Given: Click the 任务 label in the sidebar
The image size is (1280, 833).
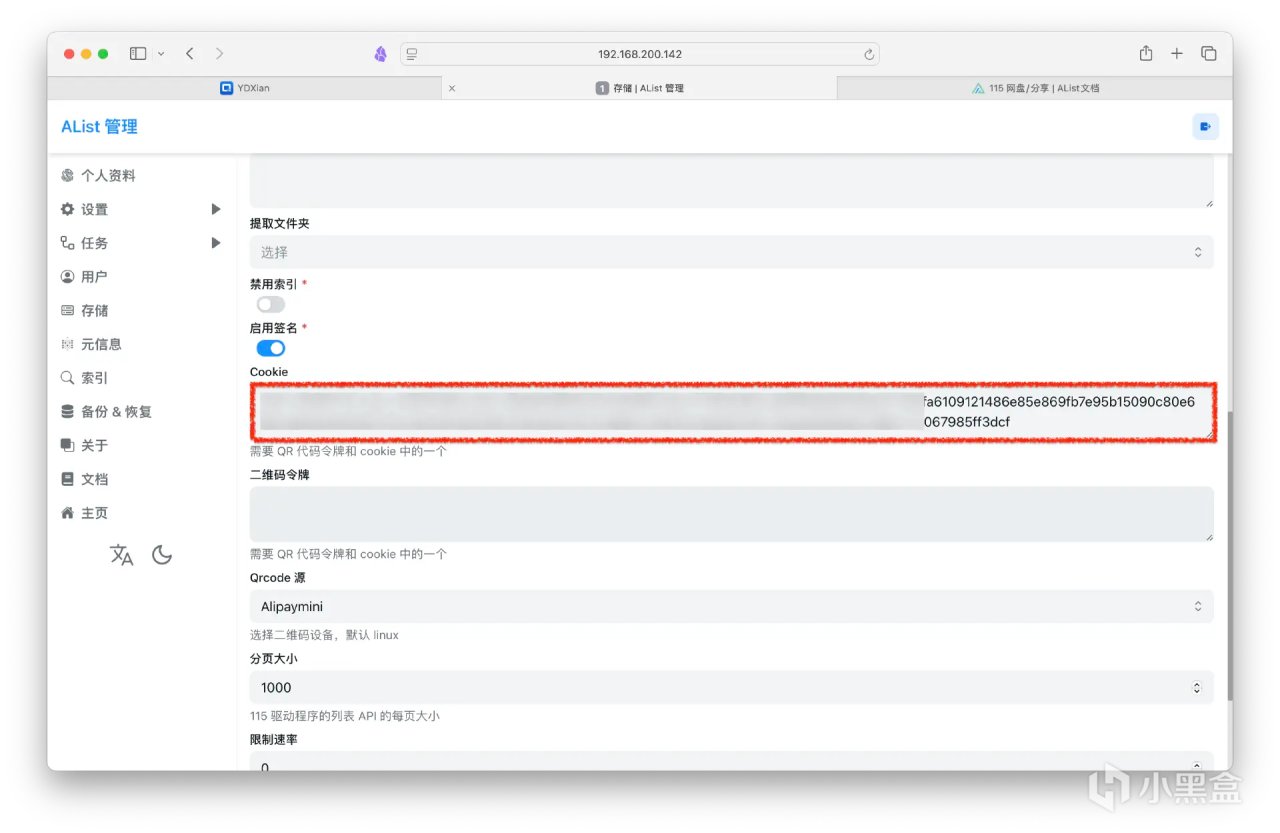Looking at the screenshot, I should (94, 243).
